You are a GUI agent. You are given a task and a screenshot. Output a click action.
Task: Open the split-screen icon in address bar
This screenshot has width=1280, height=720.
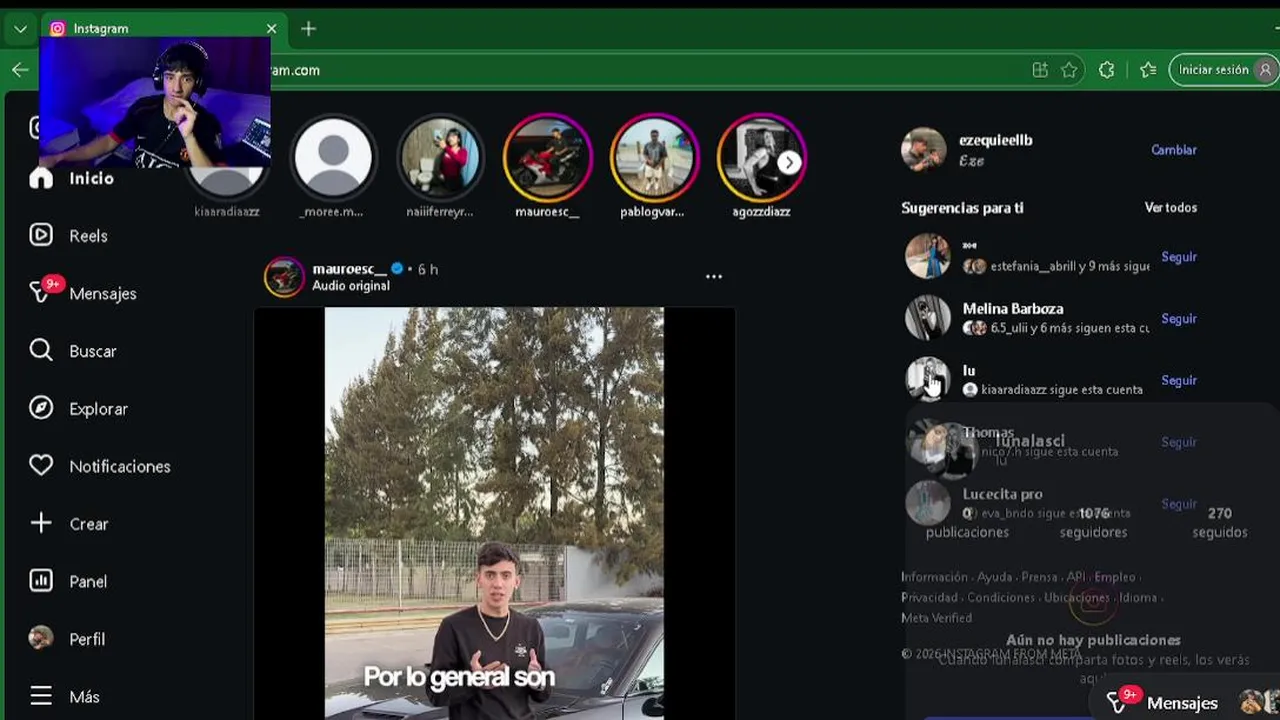coord(1040,70)
